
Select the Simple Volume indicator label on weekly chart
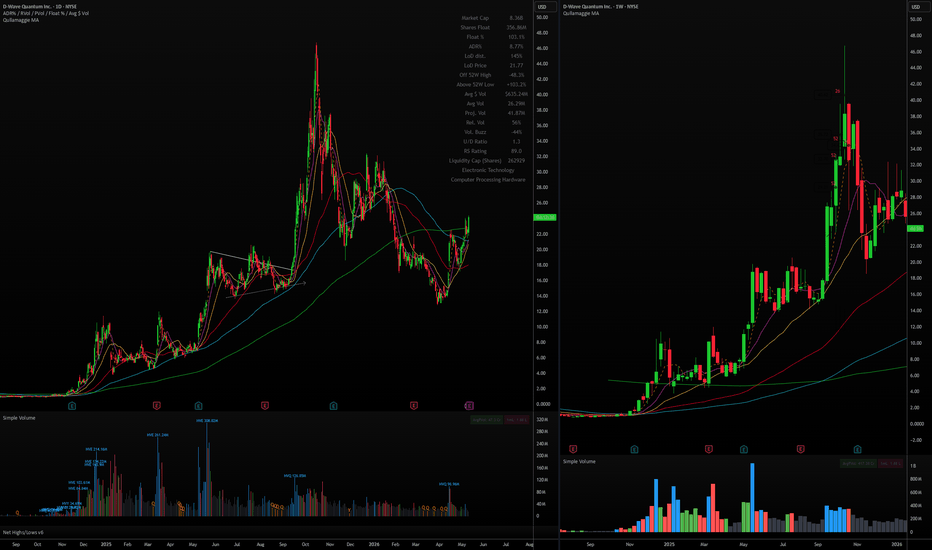point(580,461)
